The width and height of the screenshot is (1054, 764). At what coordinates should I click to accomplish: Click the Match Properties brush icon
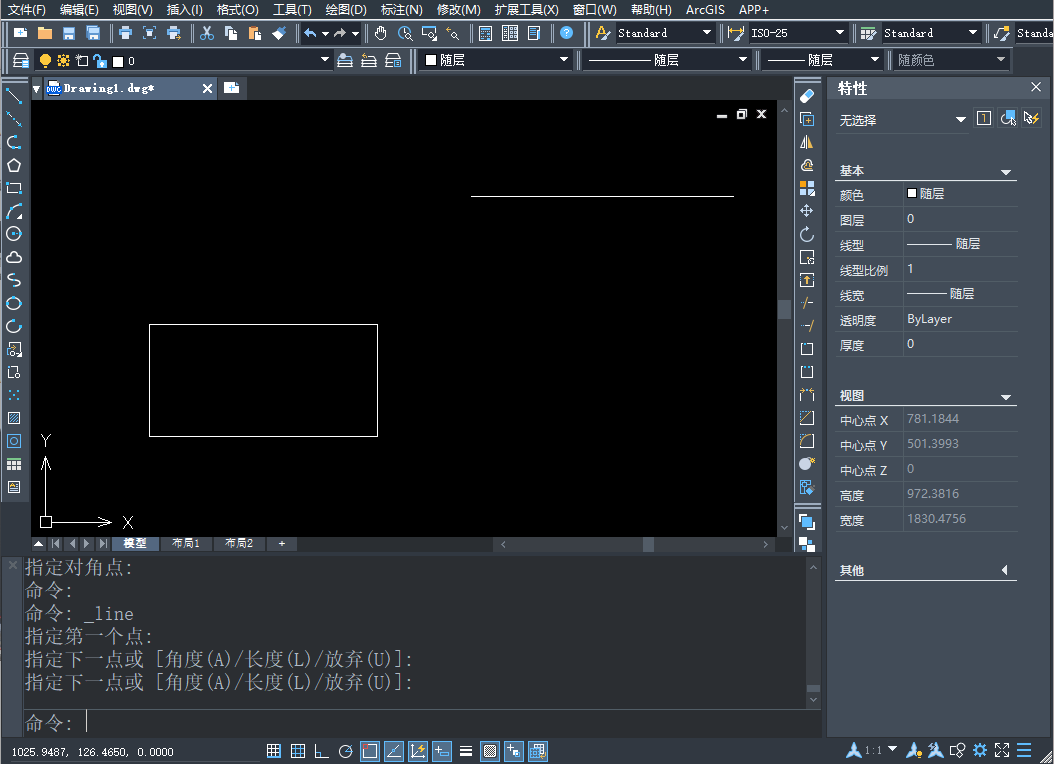(x=279, y=33)
